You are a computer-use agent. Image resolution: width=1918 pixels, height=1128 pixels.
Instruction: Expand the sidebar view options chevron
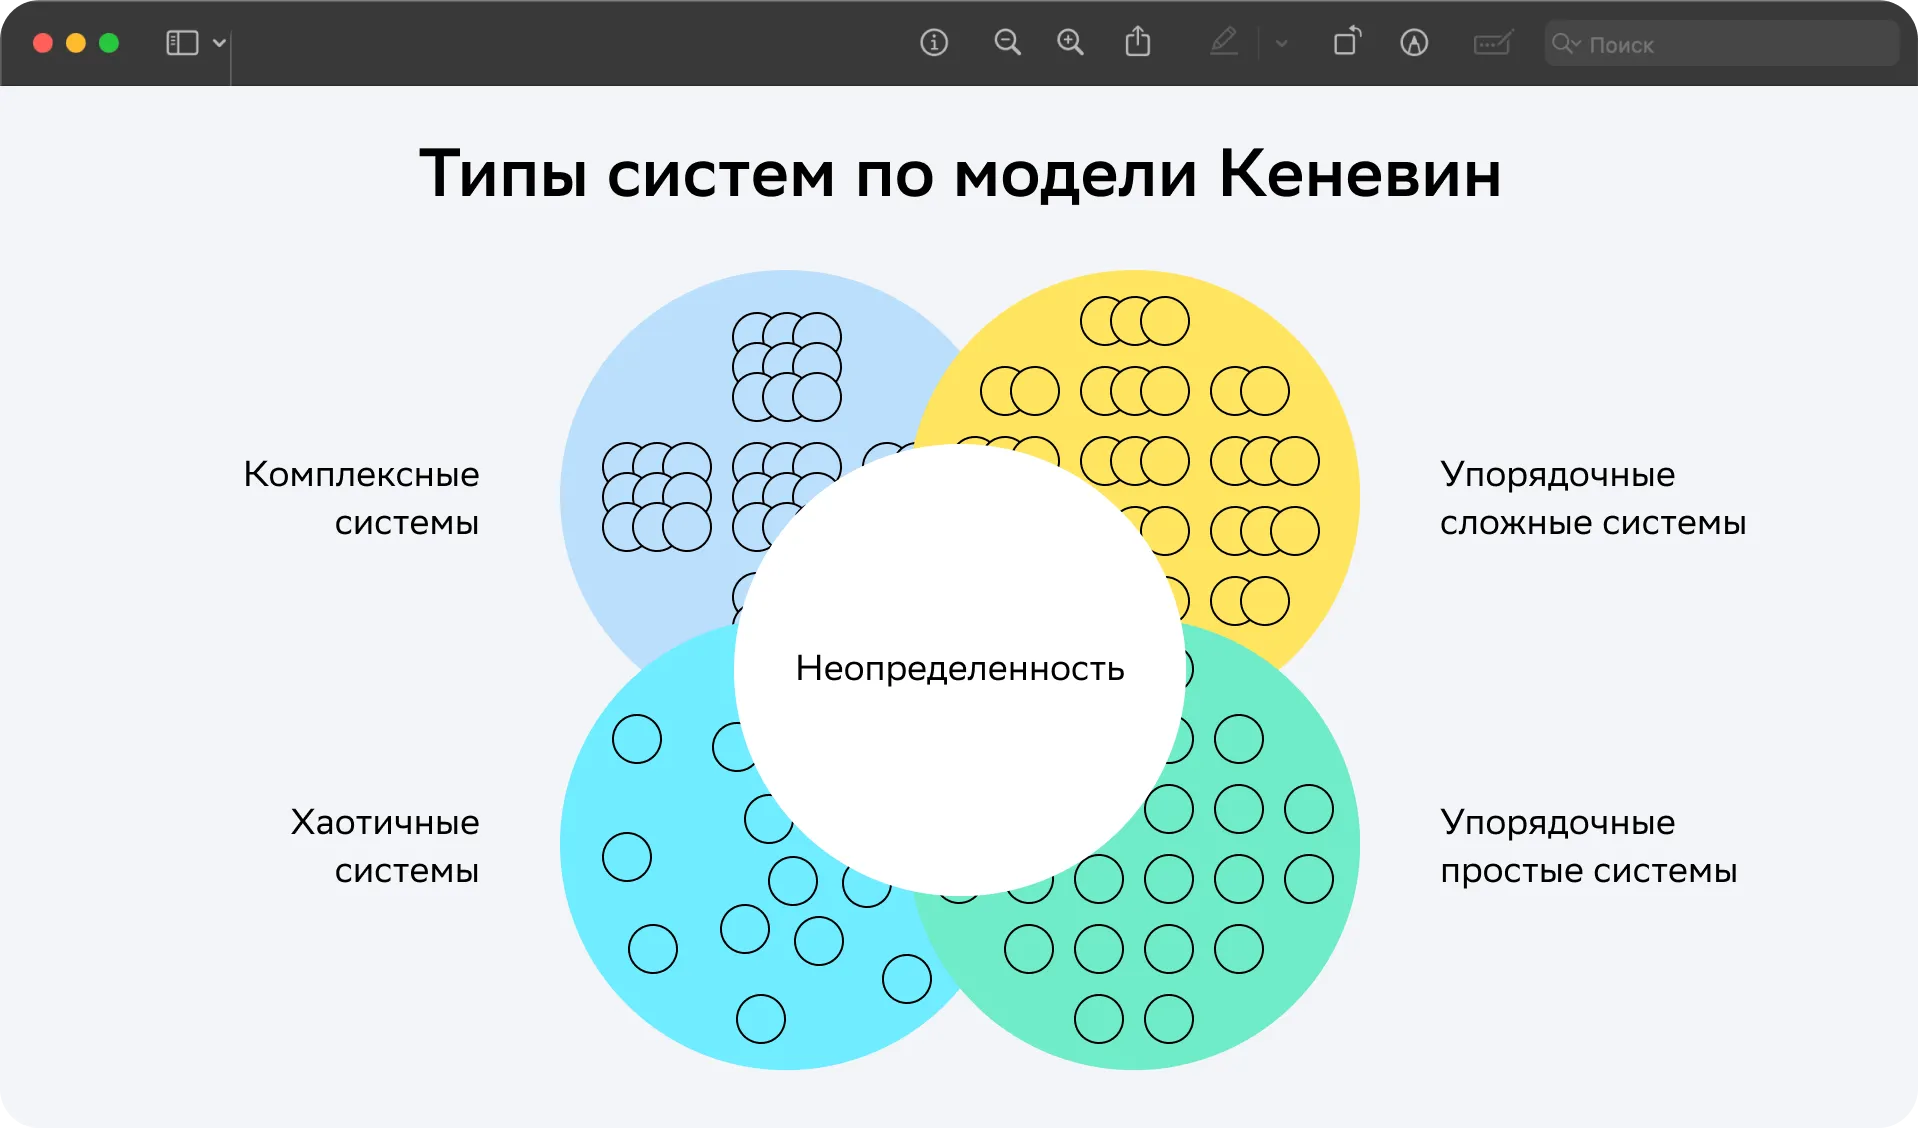219,43
